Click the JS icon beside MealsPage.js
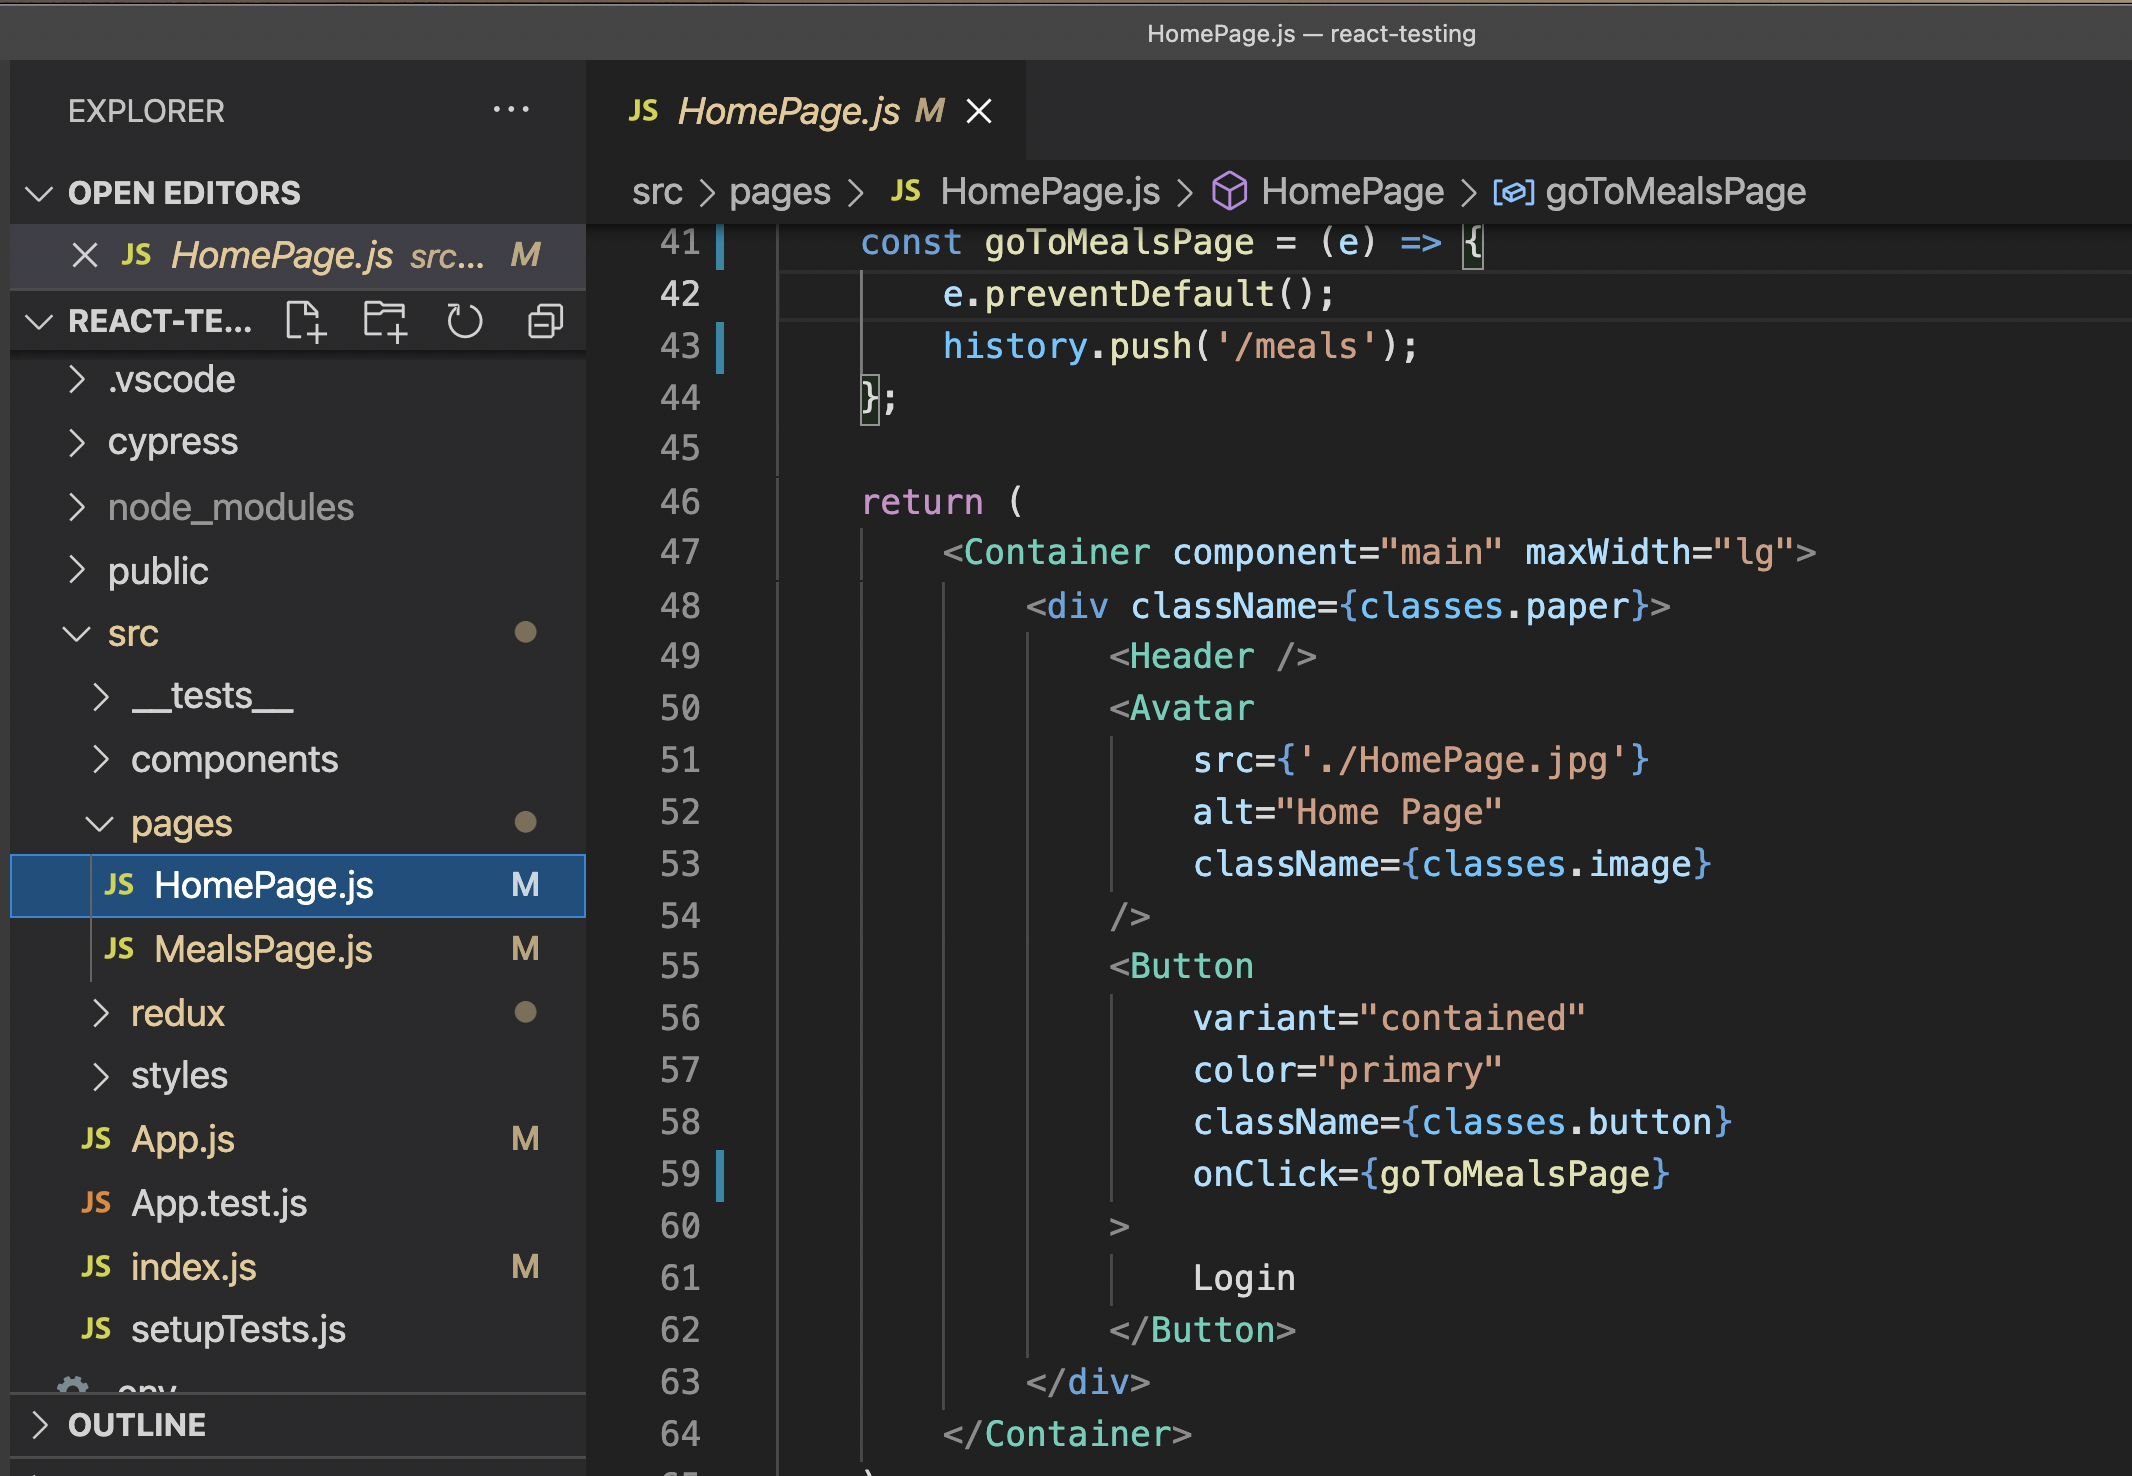 (119, 948)
